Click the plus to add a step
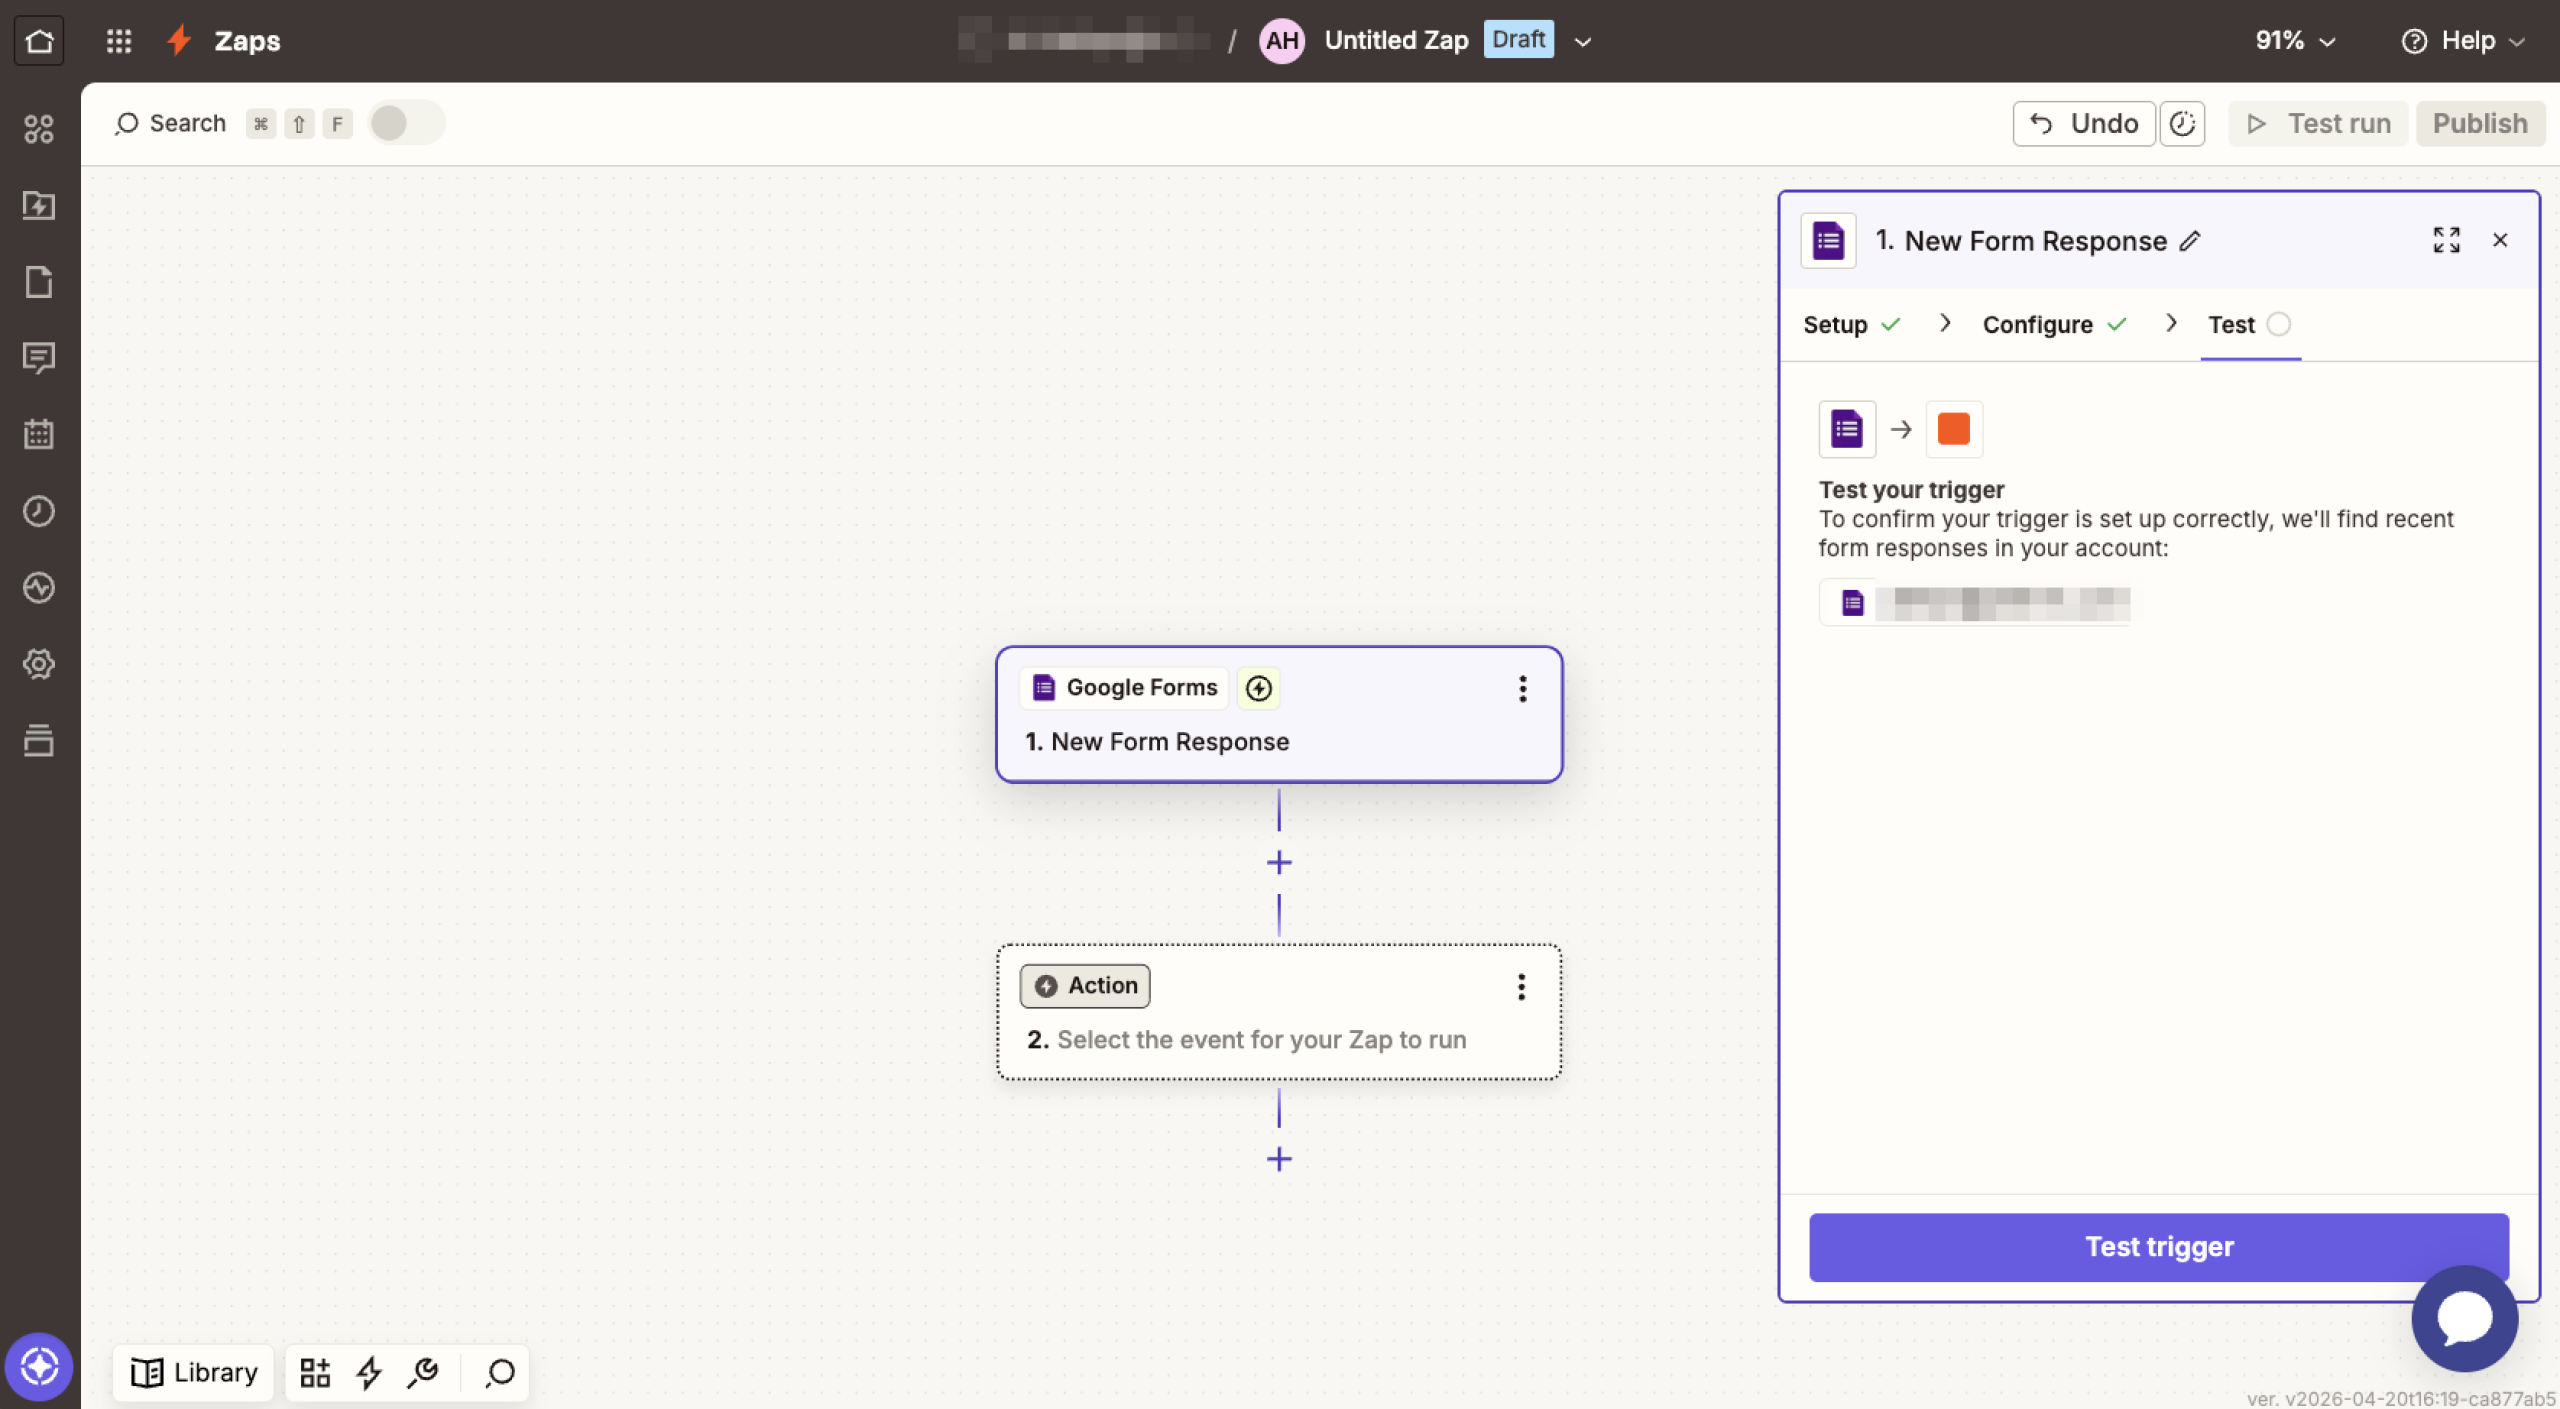 pyautogui.click(x=1279, y=861)
